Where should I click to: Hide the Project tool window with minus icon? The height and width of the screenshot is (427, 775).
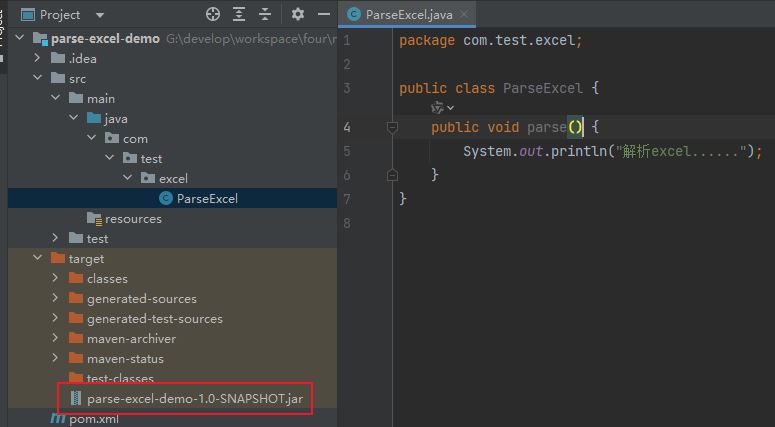(324, 14)
